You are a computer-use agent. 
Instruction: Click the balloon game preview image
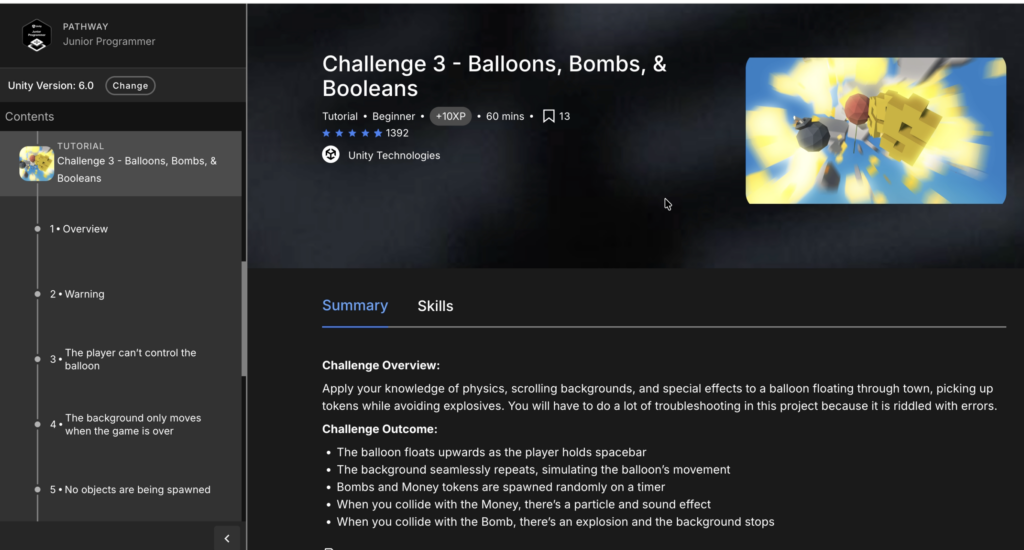875,131
